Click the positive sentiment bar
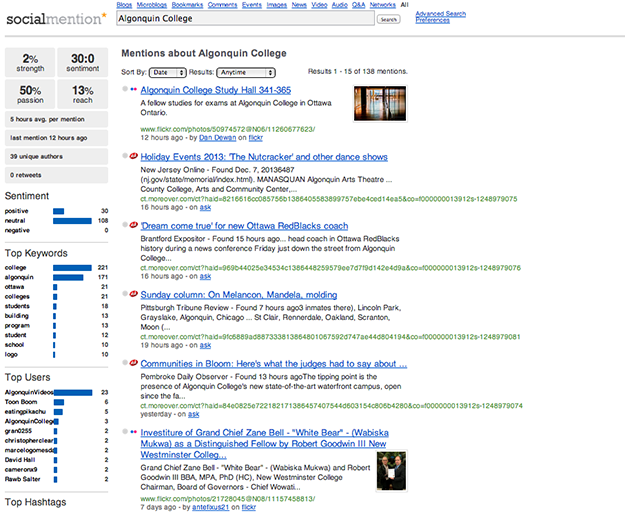 [59, 211]
